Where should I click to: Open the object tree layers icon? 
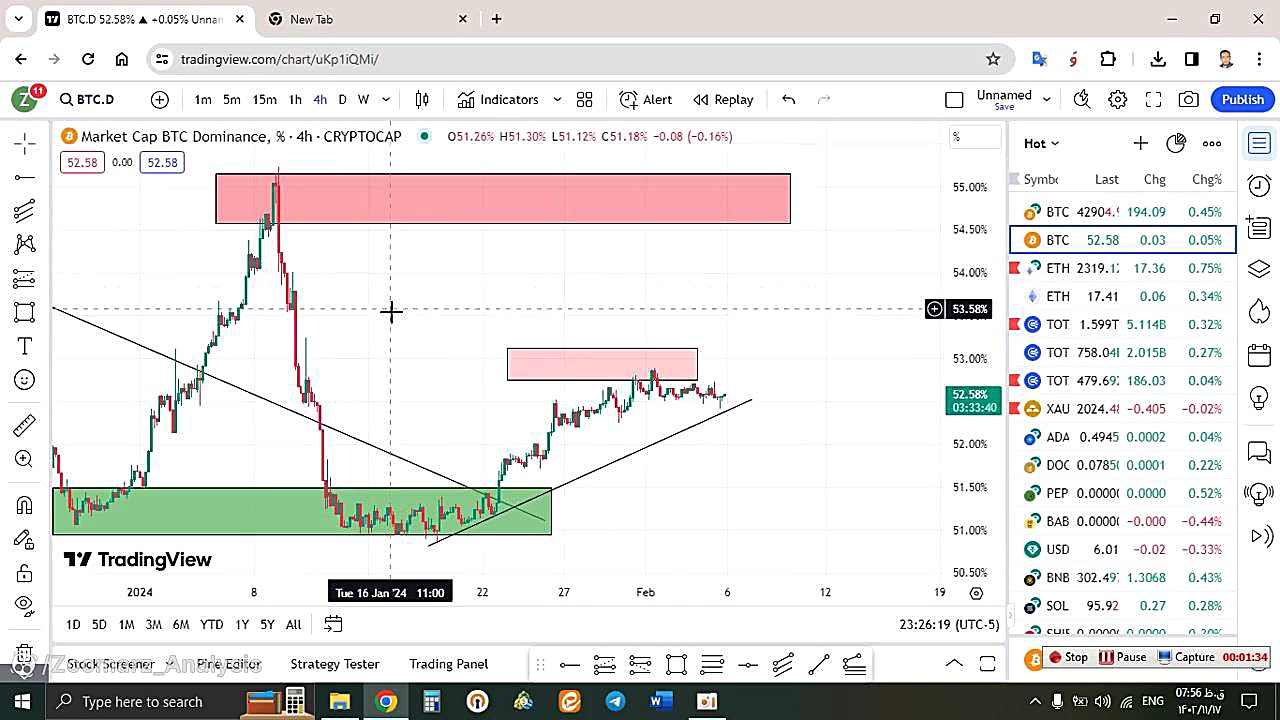pos(1259,270)
